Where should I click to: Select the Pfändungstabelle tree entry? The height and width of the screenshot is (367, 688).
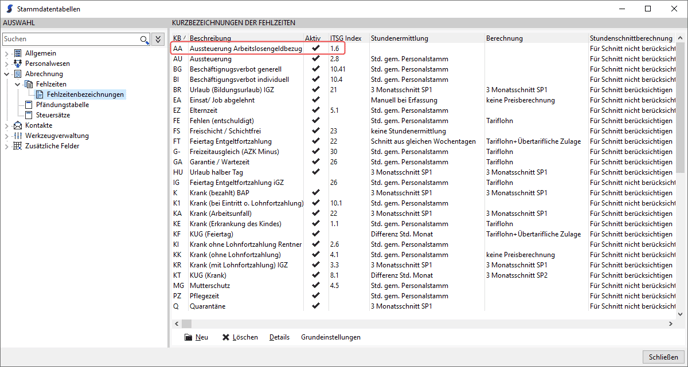click(x=62, y=104)
